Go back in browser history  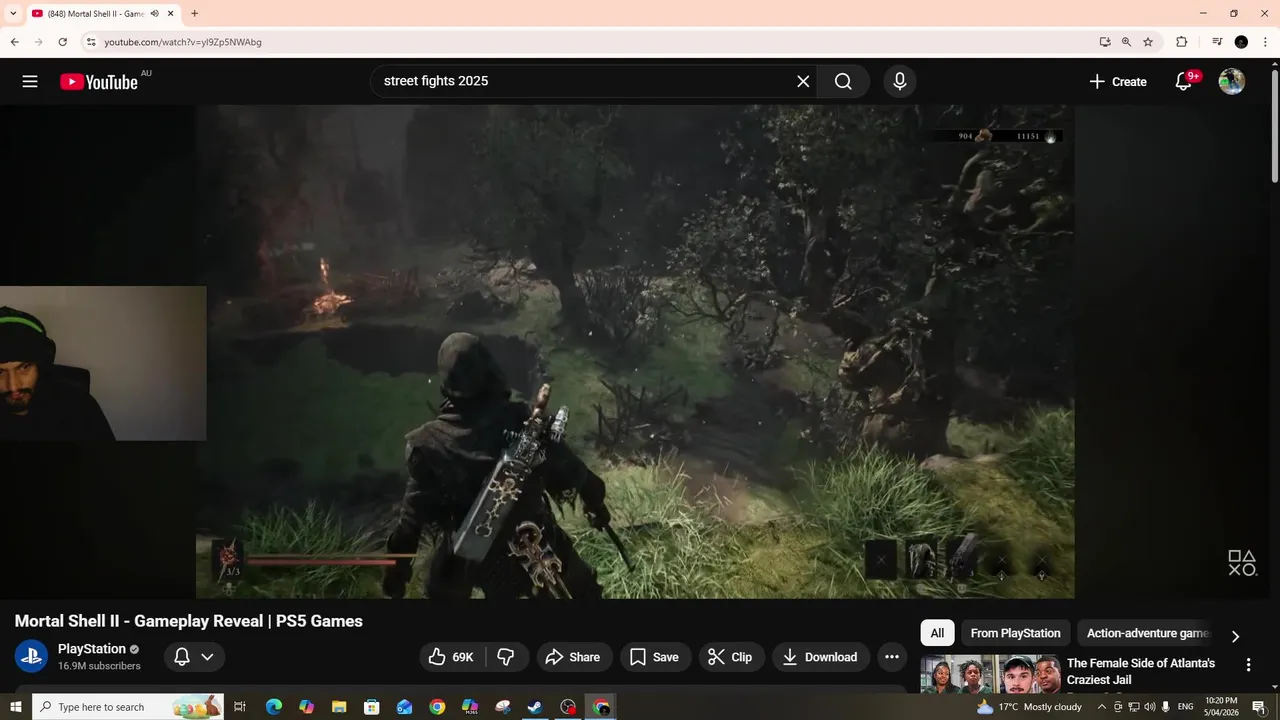[x=15, y=42]
